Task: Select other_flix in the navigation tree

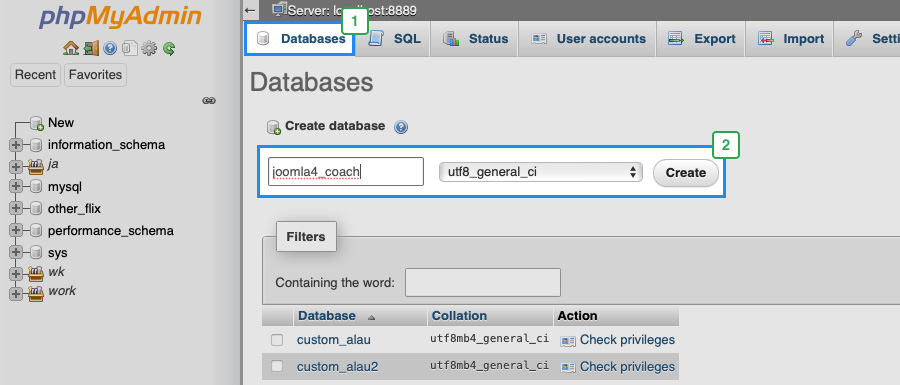Action: (x=74, y=209)
